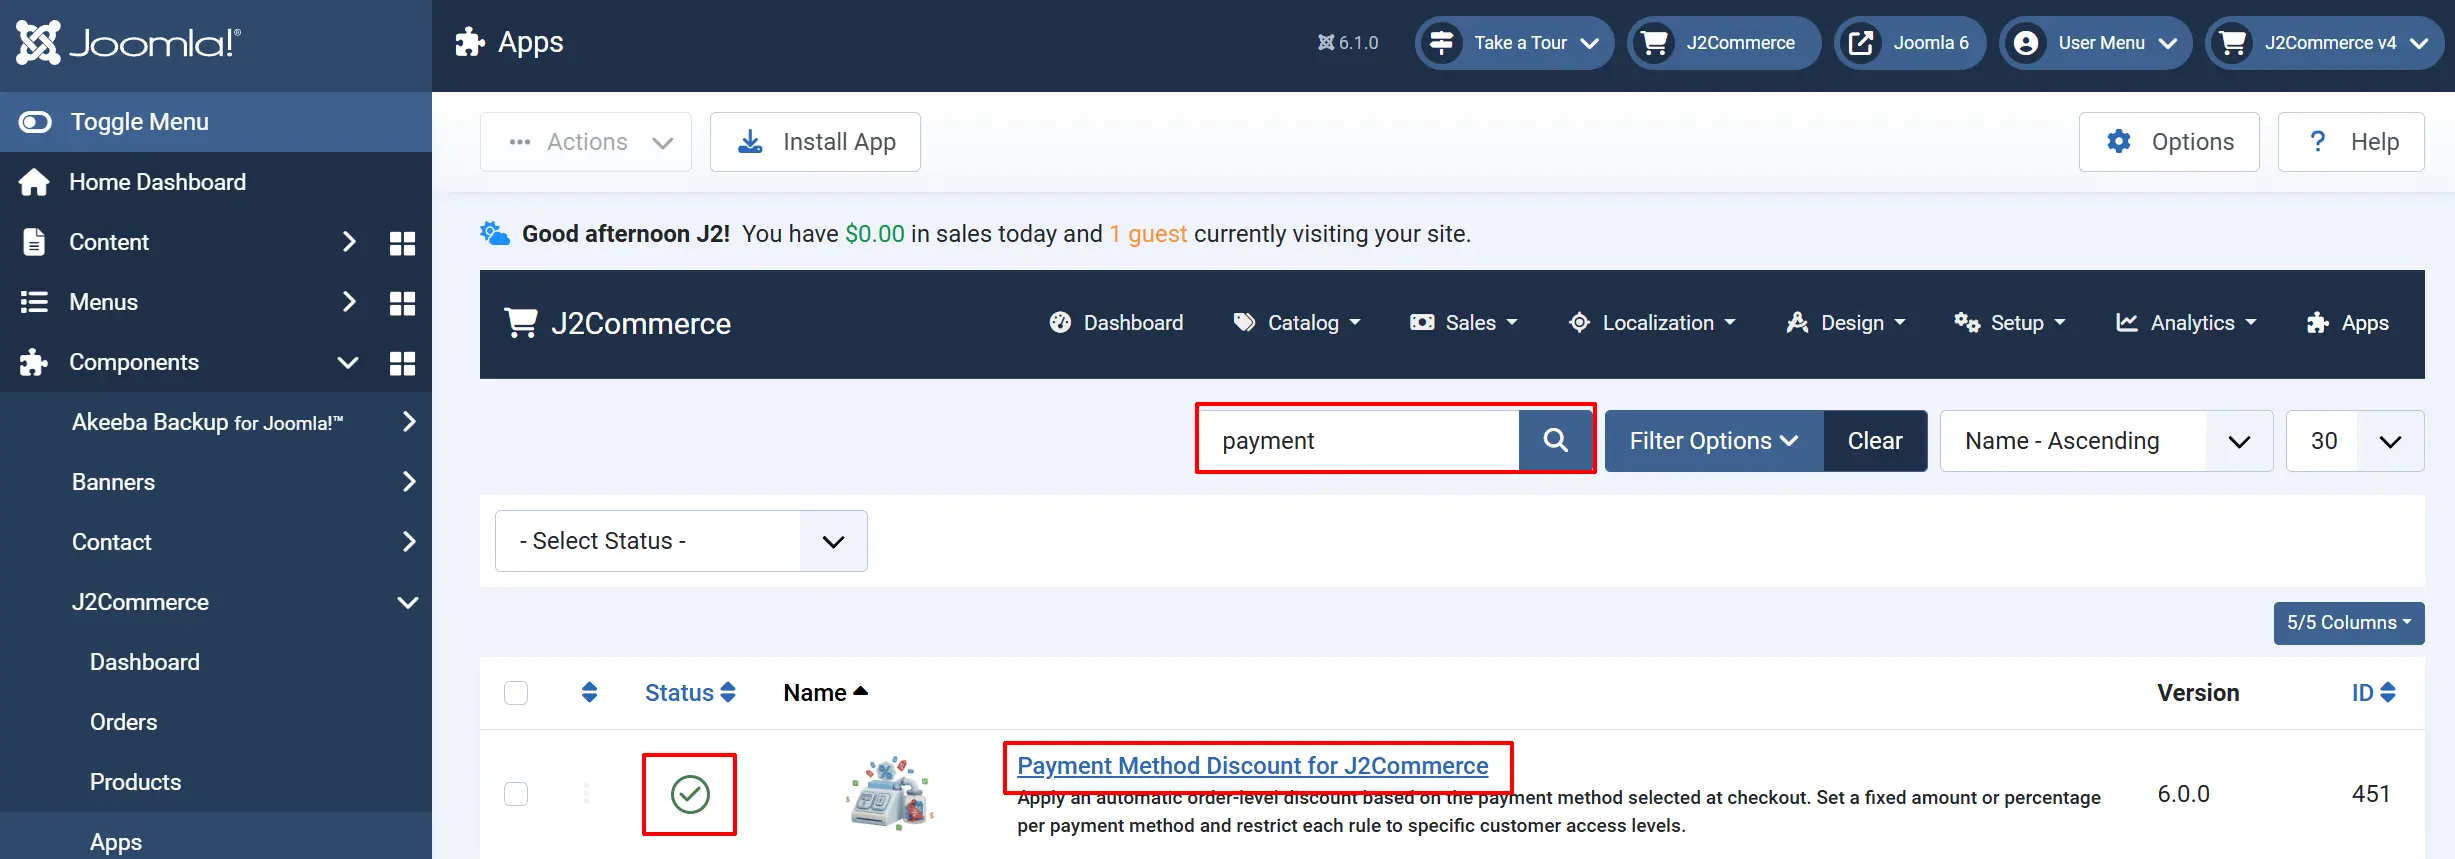Click the guest visitors link
Screen dimensions: 2455x859
pyautogui.click(x=1148, y=234)
